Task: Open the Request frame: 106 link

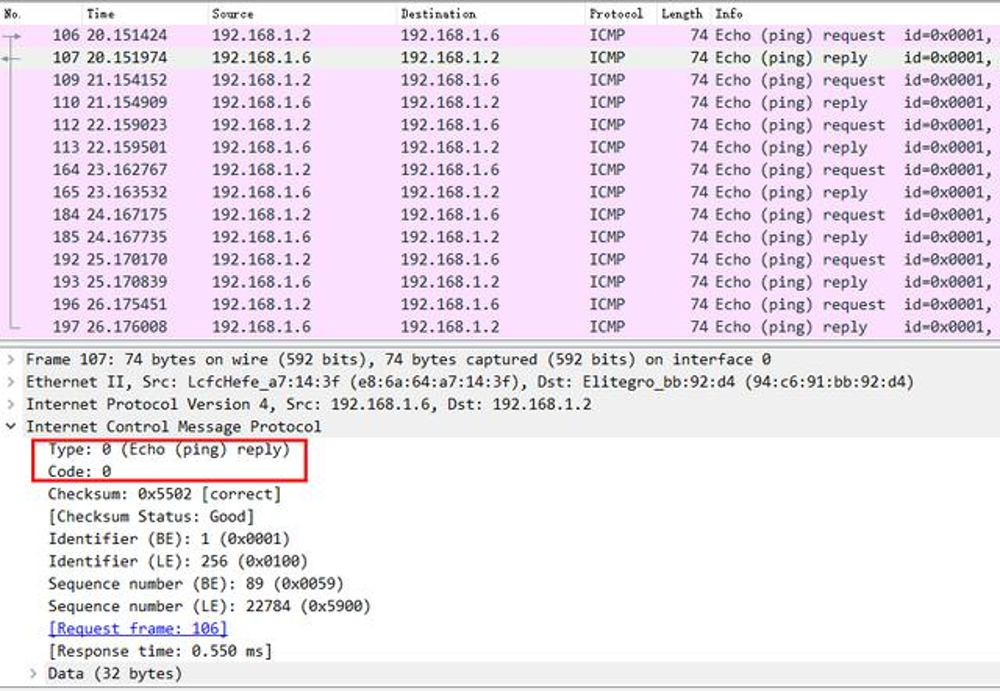Action: point(138,629)
